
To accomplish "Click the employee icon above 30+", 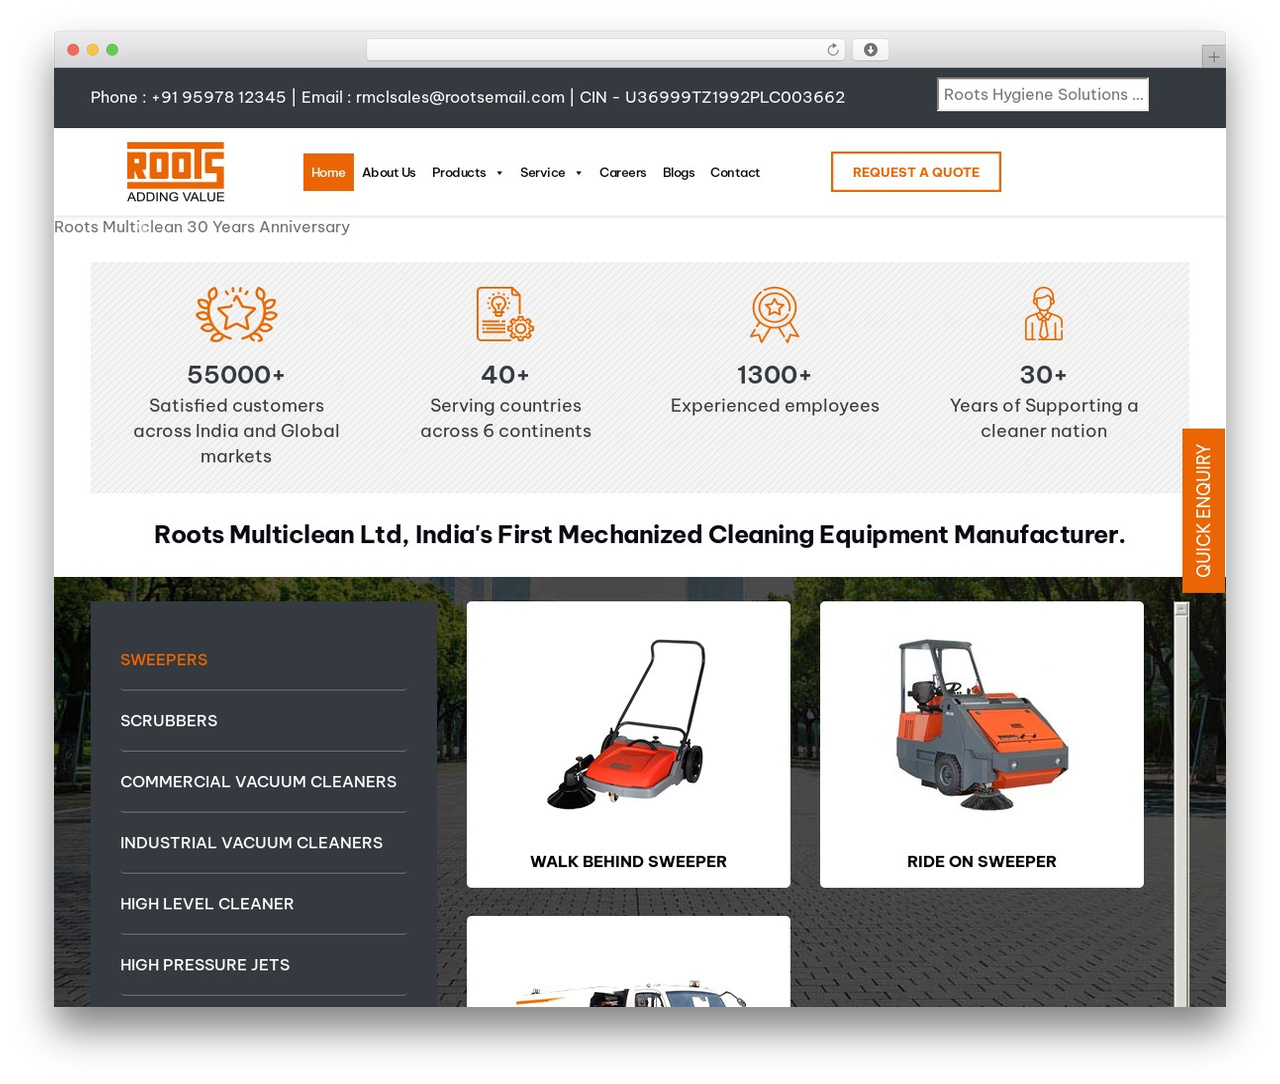I will click(x=1043, y=314).
